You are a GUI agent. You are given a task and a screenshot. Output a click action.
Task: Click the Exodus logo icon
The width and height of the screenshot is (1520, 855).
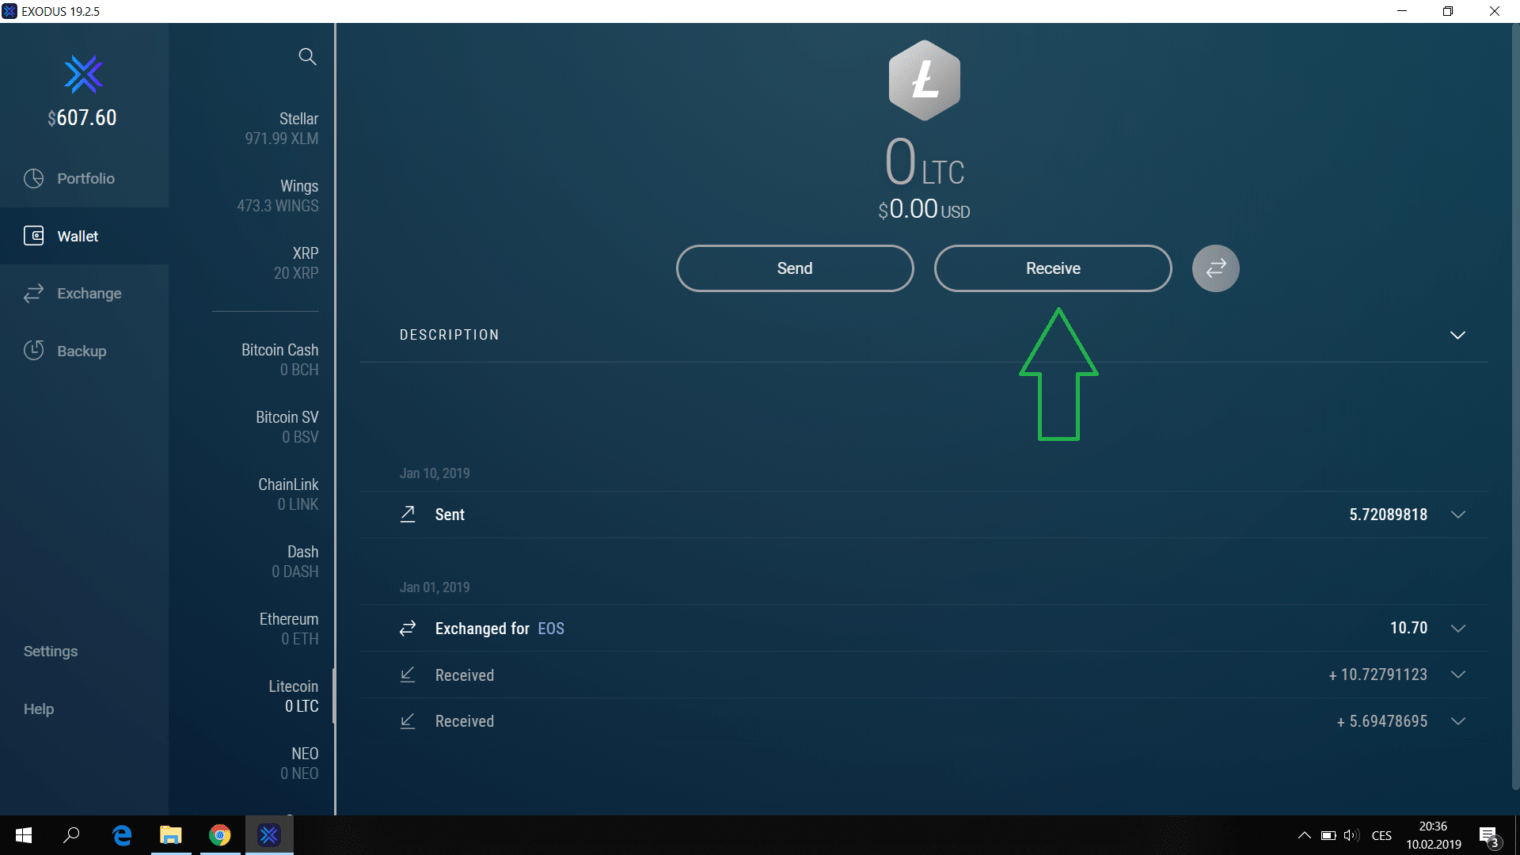coord(83,74)
